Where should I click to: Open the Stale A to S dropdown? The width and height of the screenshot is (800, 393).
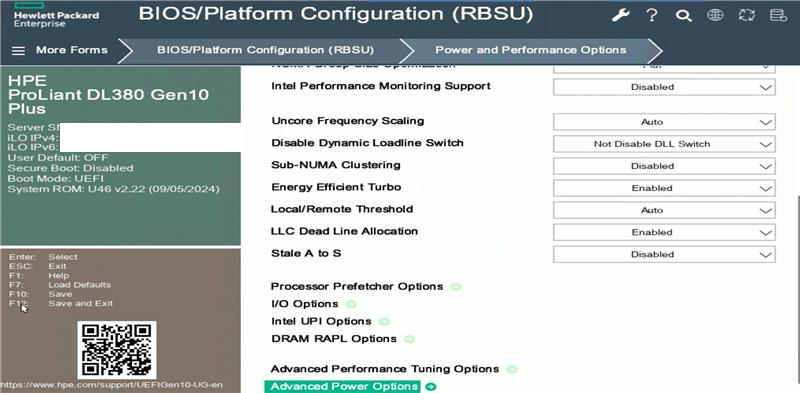pyautogui.click(x=664, y=254)
